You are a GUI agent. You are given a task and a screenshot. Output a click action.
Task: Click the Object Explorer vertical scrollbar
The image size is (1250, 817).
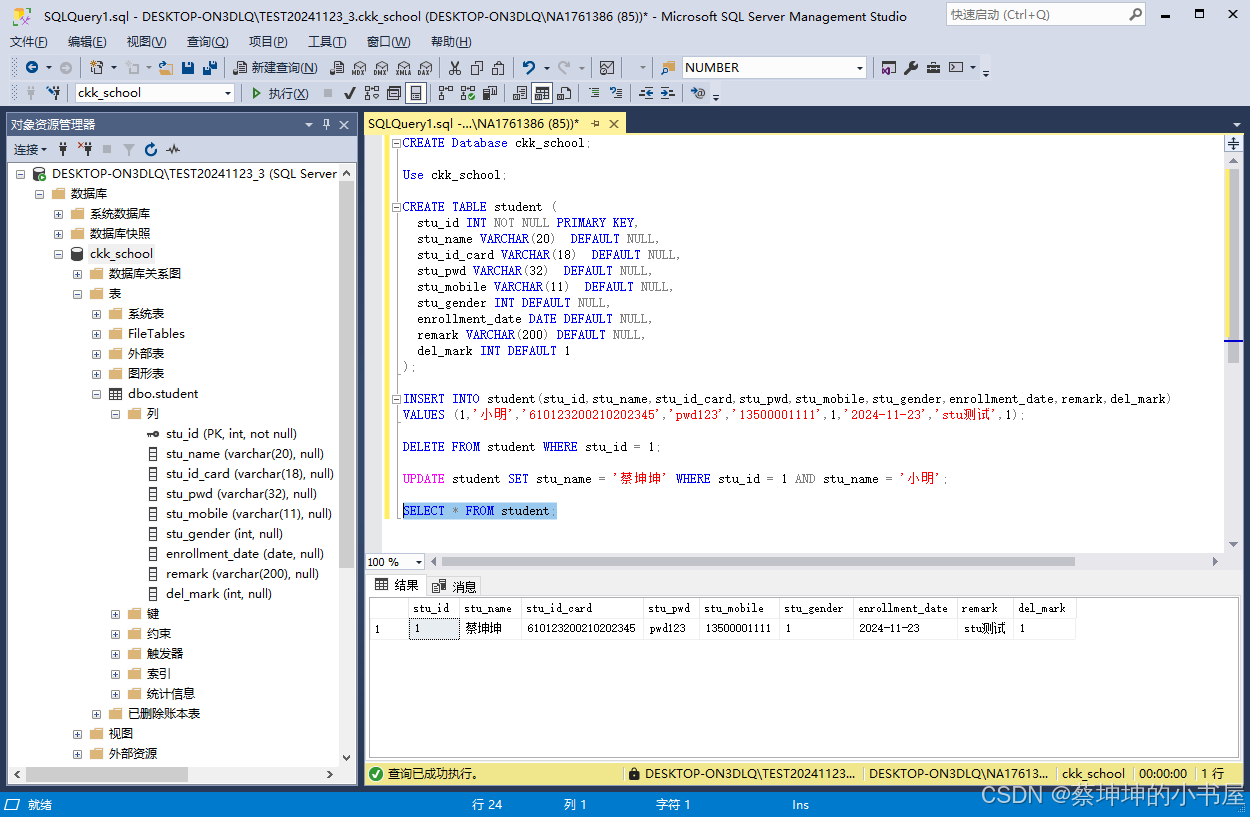click(x=347, y=464)
